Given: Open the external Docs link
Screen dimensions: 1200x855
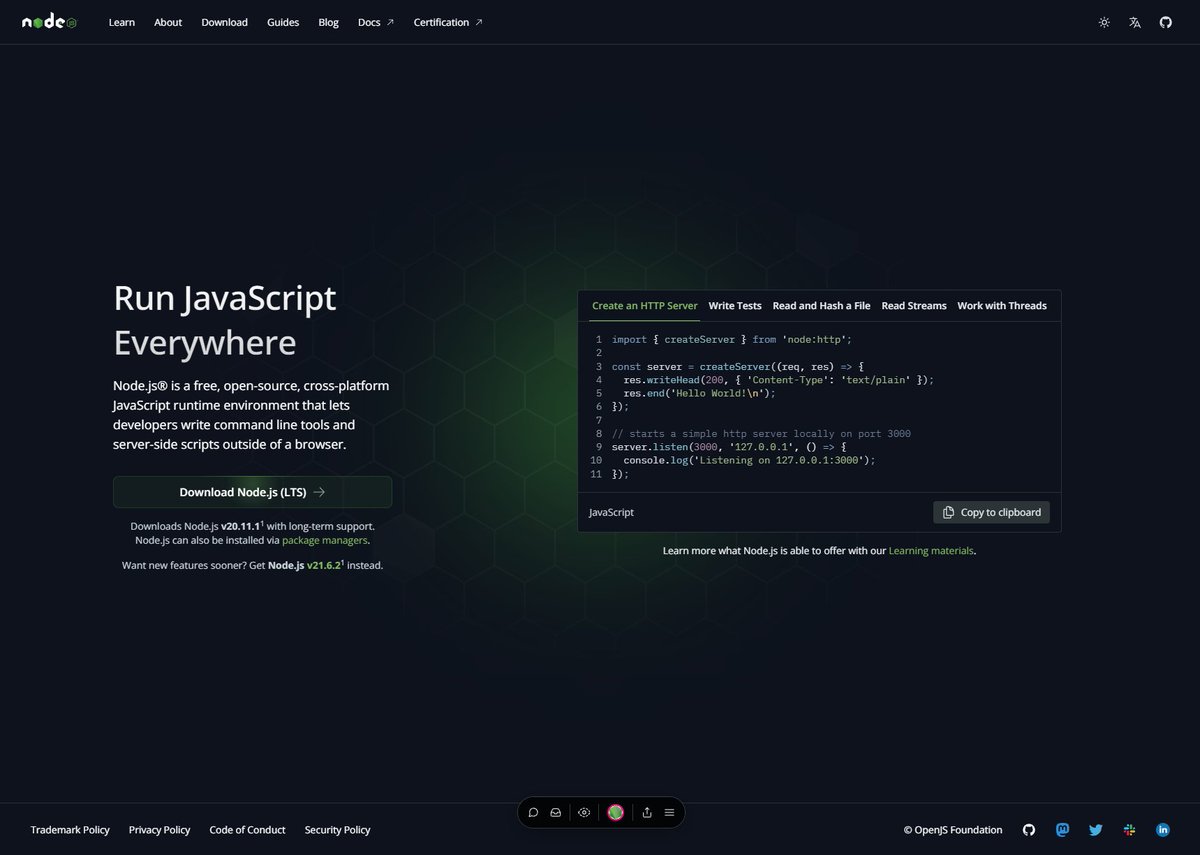Looking at the screenshot, I should click(376, 22).
